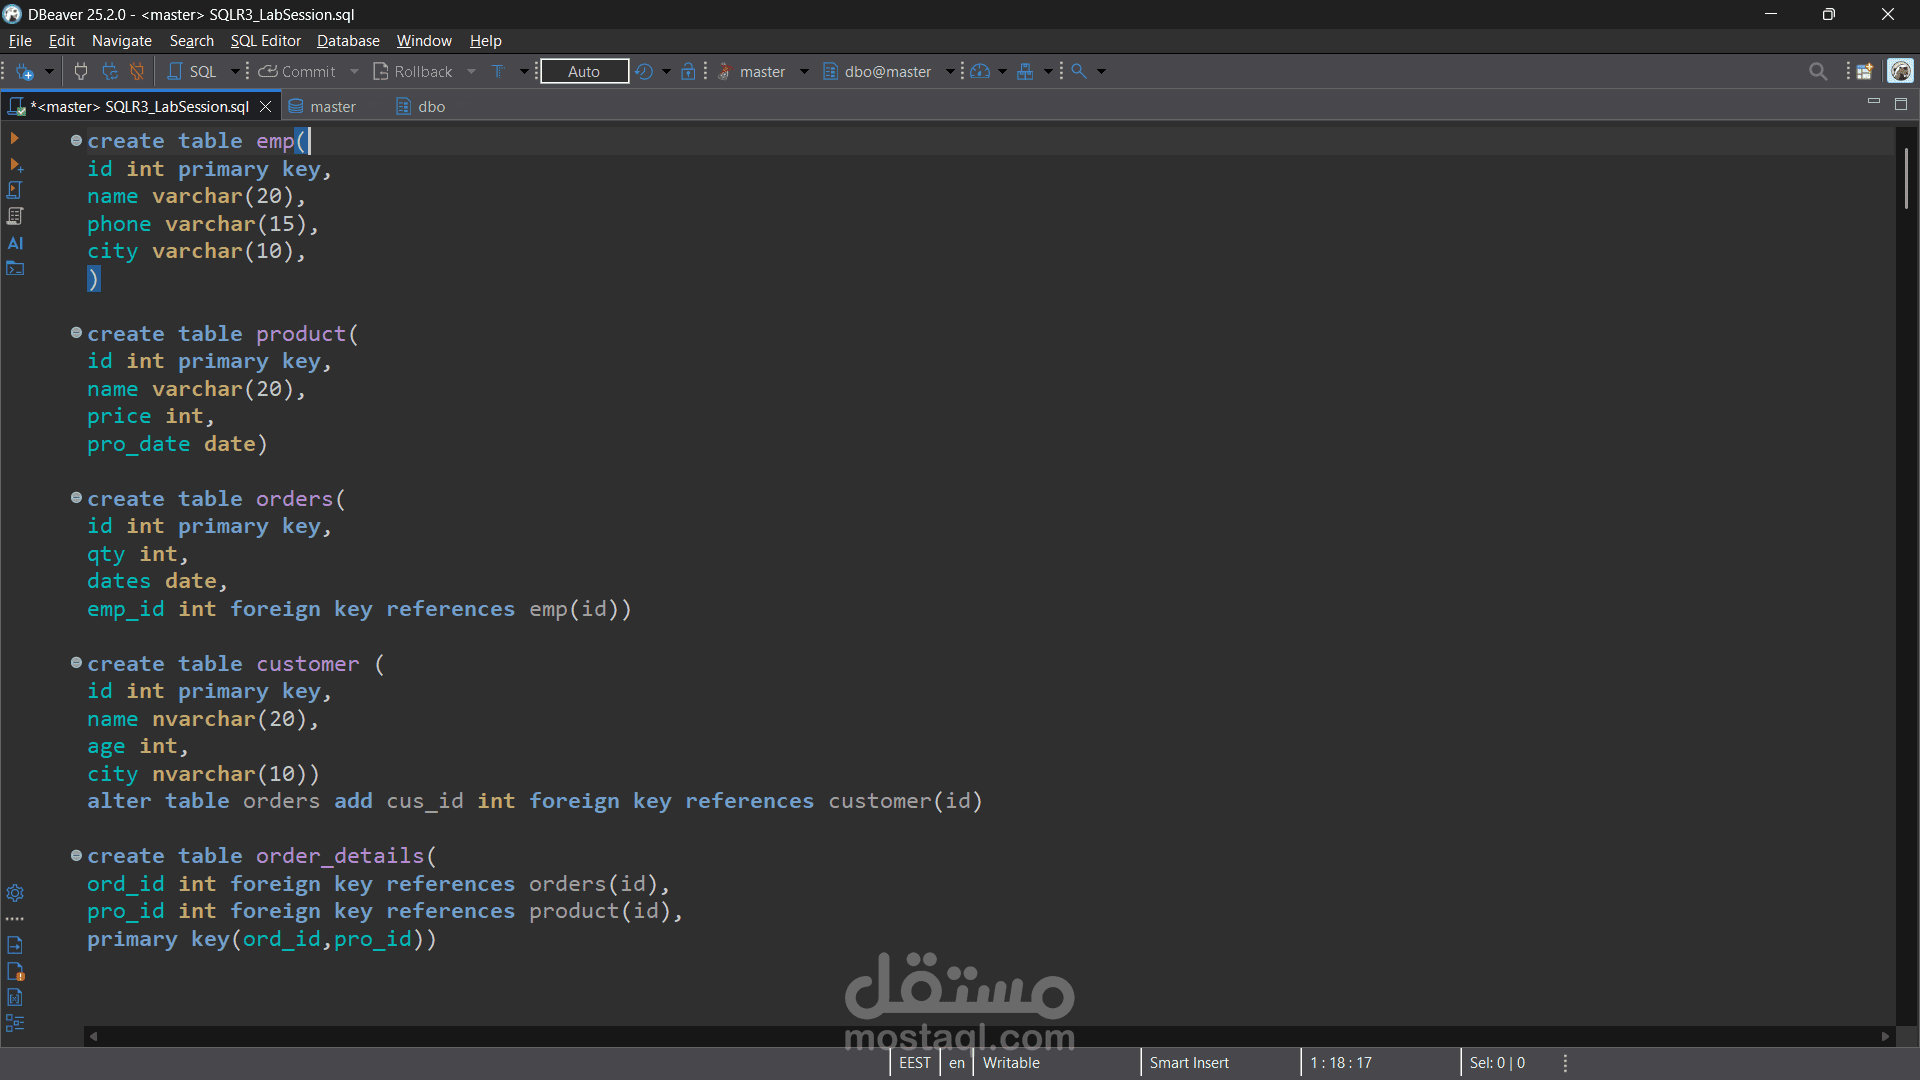Click the Rollback button
1920x1080 pixels.
pyautogui.click(x=412, y=72)
